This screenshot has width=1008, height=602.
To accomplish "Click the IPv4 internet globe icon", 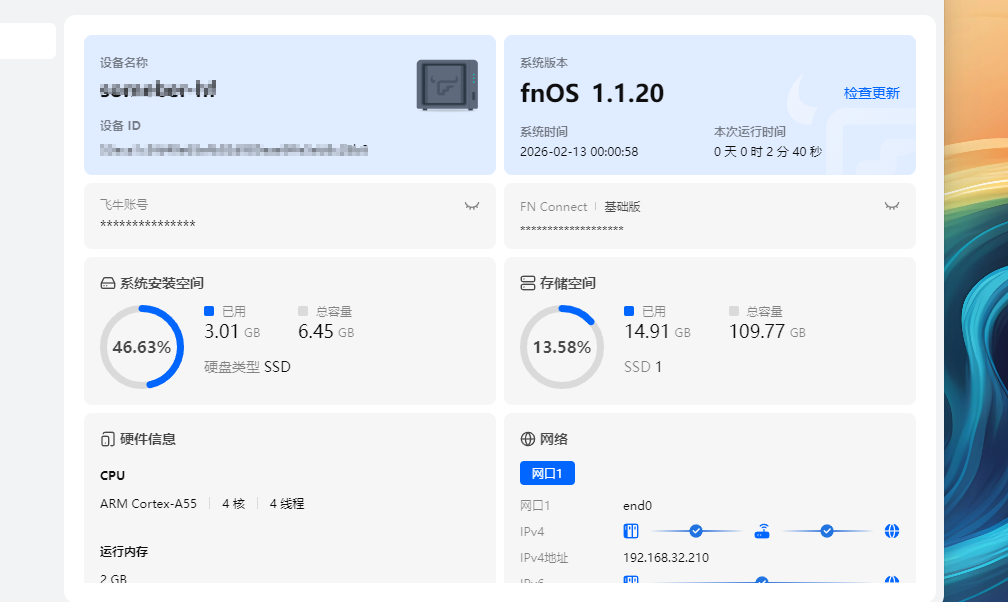I will 892,531.
